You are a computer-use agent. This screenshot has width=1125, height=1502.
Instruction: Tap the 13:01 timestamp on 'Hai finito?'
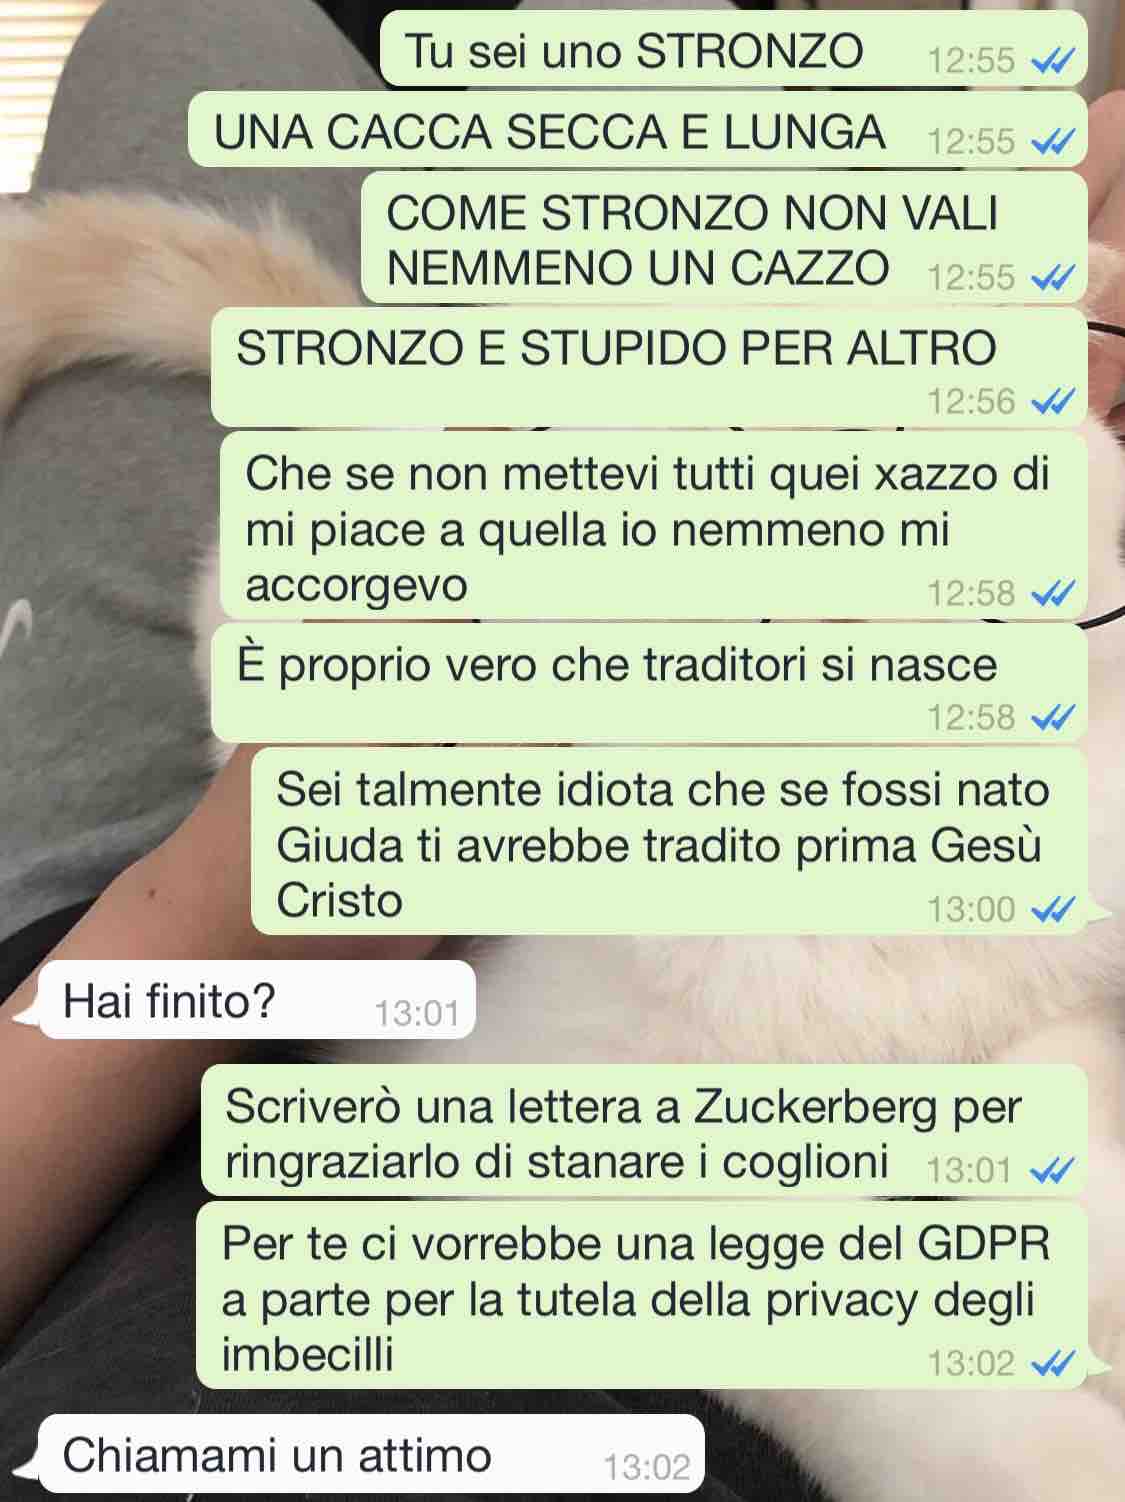417,1014
